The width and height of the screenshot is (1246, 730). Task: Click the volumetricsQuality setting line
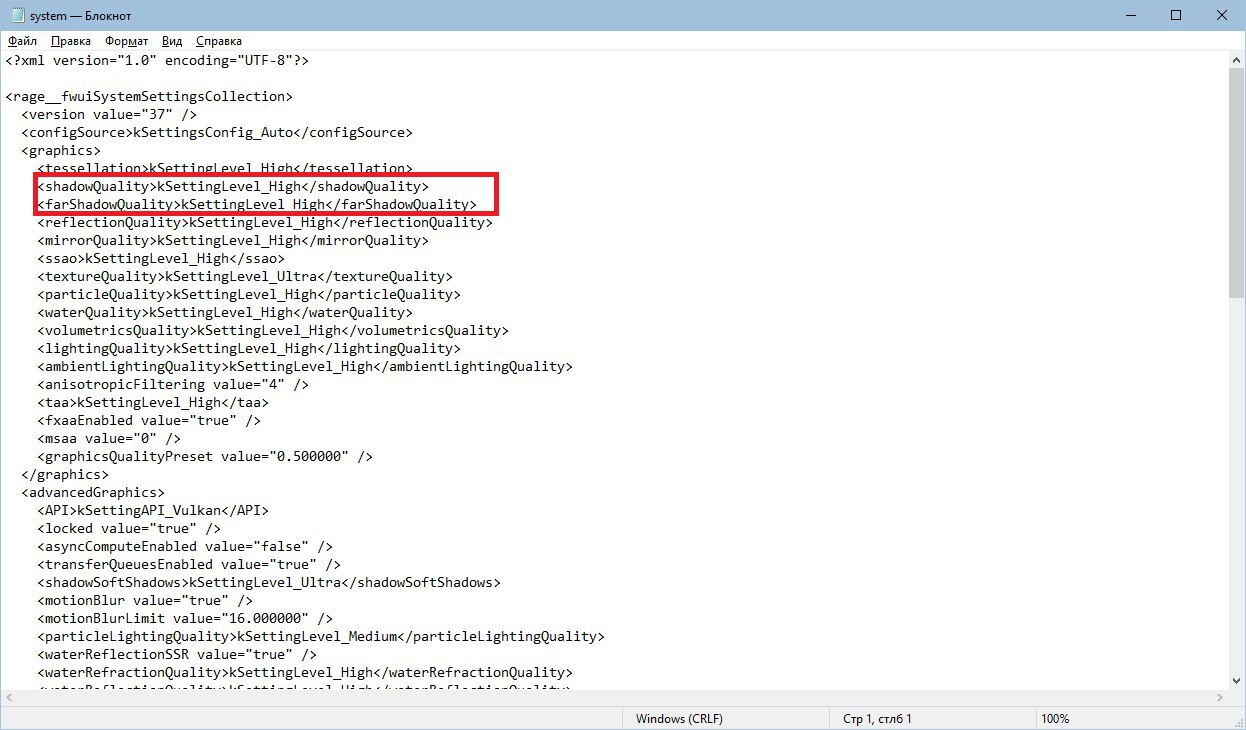tap(273, 330)
